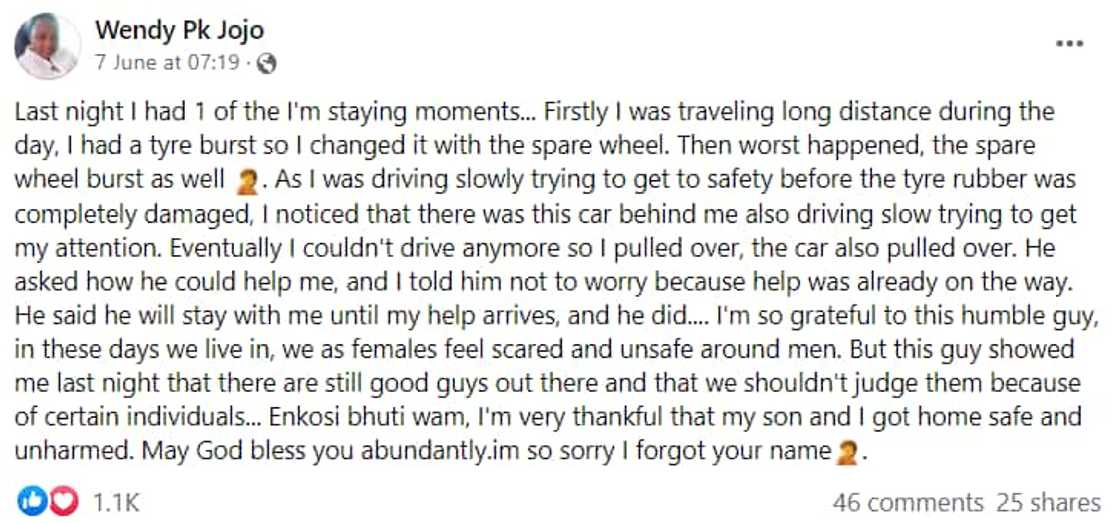Click the globe public audience icon
This screenshot has height=523, width=1120.
(x=266, y=63)
